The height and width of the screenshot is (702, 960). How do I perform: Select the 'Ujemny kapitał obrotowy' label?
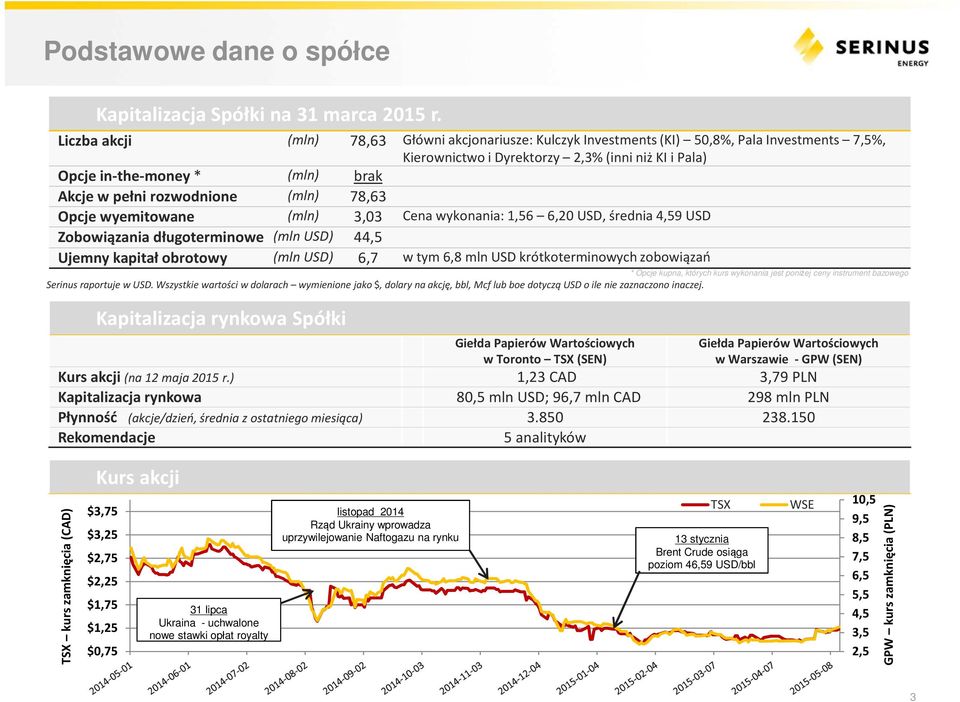click(142, 258)
